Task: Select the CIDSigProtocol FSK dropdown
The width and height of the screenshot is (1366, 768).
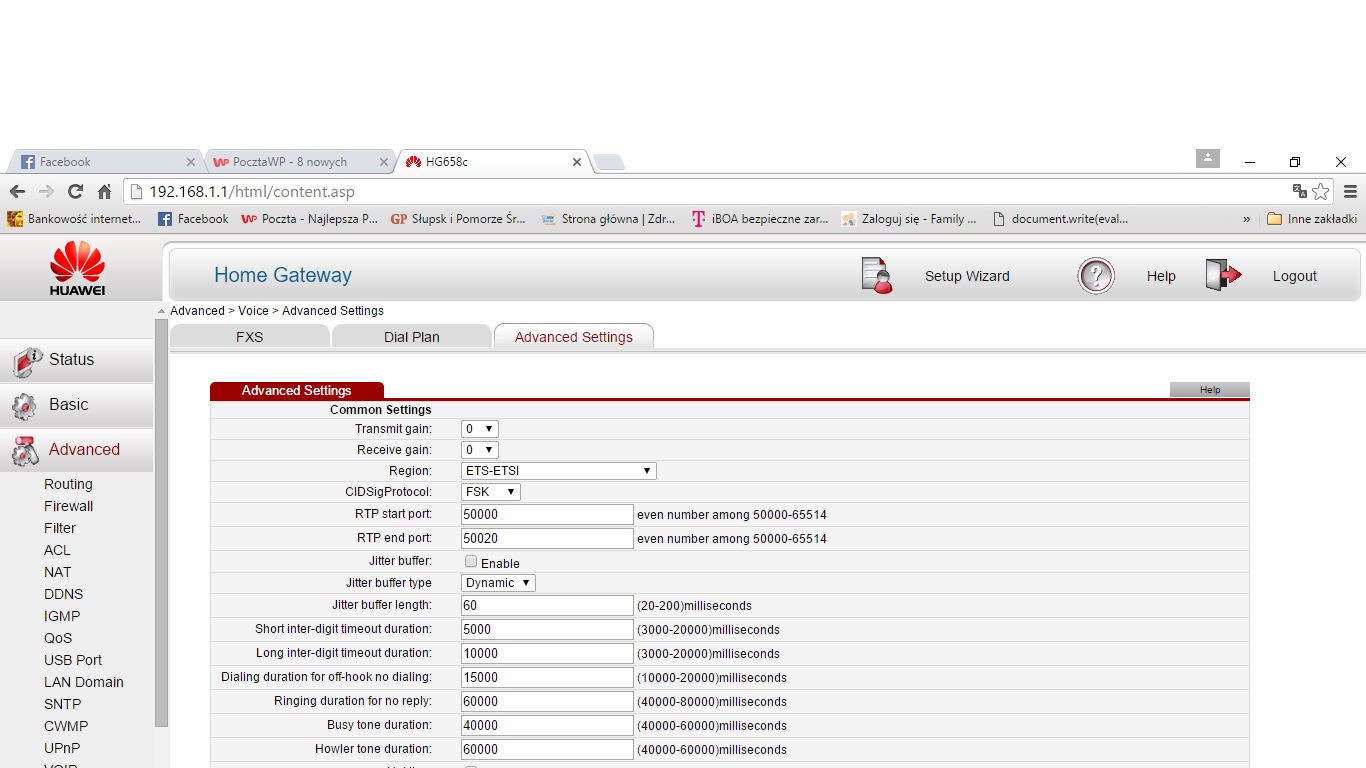Action: point(490,492)
